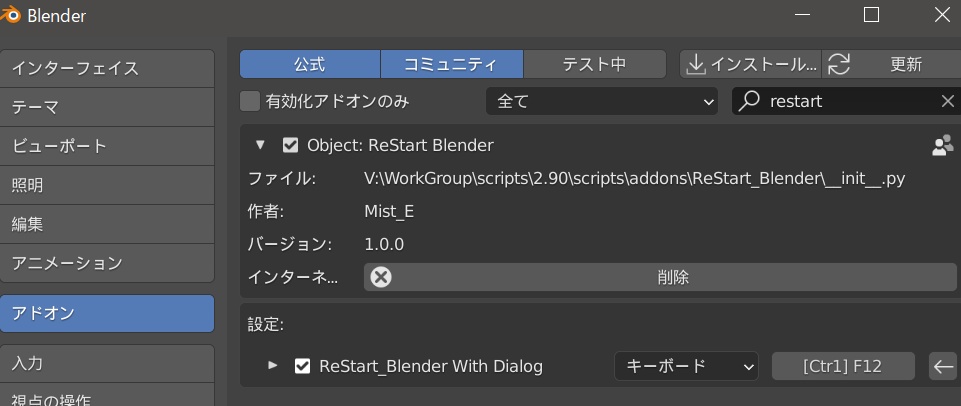Click the バージョン: label
Viewport: 961px width, 406px height.
pyautogui.click(x=289, y=245)
